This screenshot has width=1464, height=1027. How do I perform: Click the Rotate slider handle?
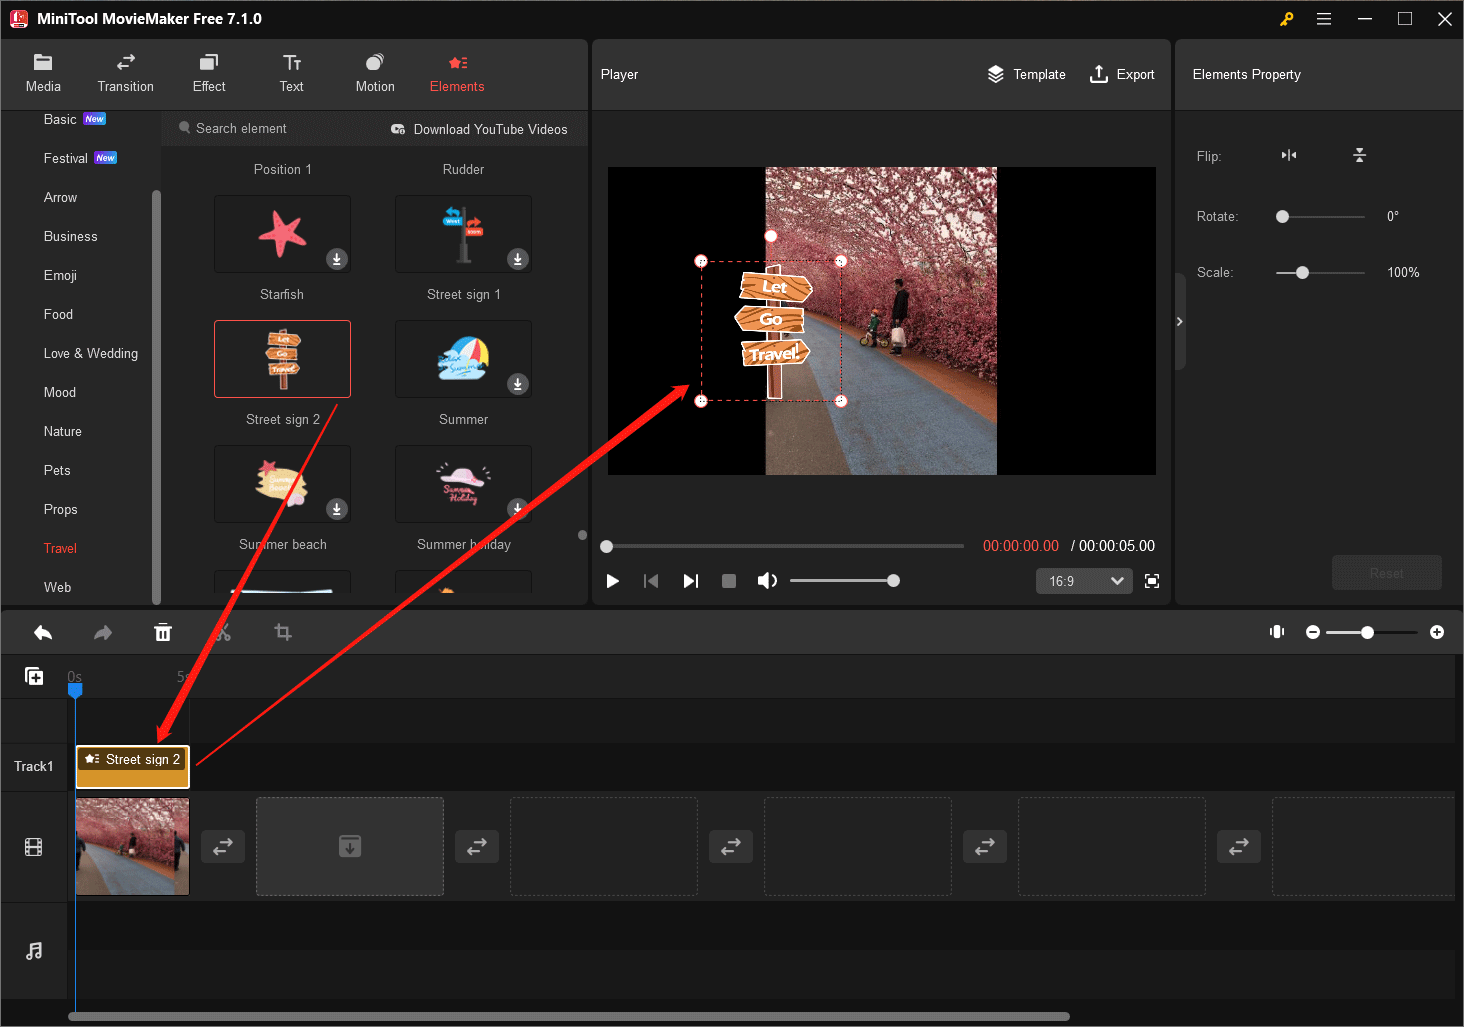click(x=1283, y=217)
